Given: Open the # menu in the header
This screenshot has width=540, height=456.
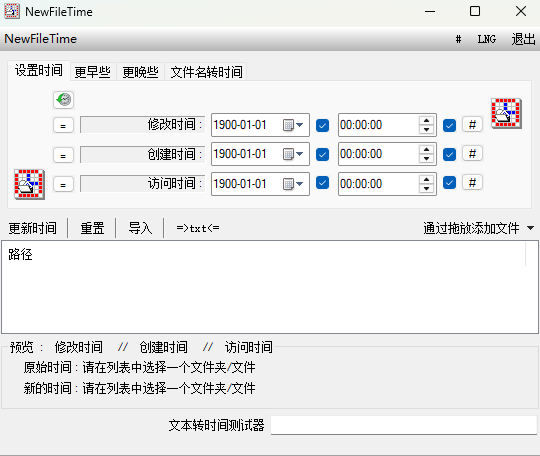Looking at the screenshot, I should click(458, 39).
